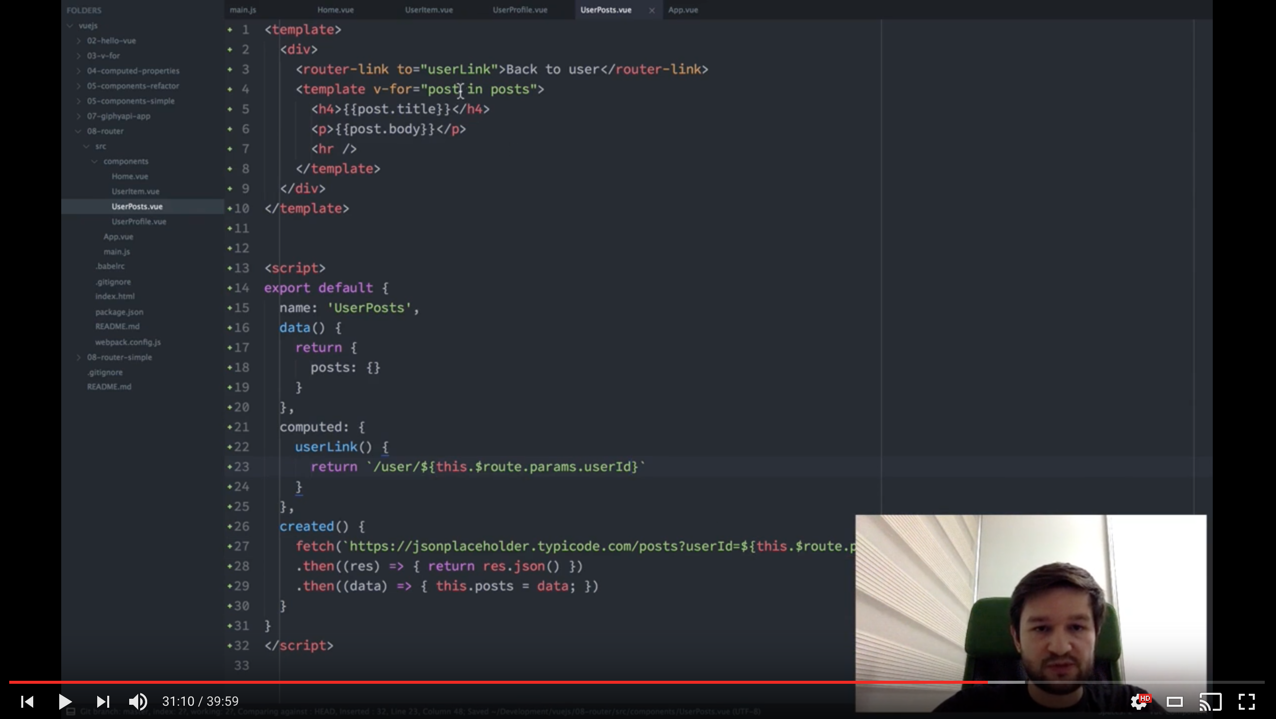Viewport: 1276px width, 719px height.
Task: Click the 31:10 / 39:59 time display
Action: 201,702
